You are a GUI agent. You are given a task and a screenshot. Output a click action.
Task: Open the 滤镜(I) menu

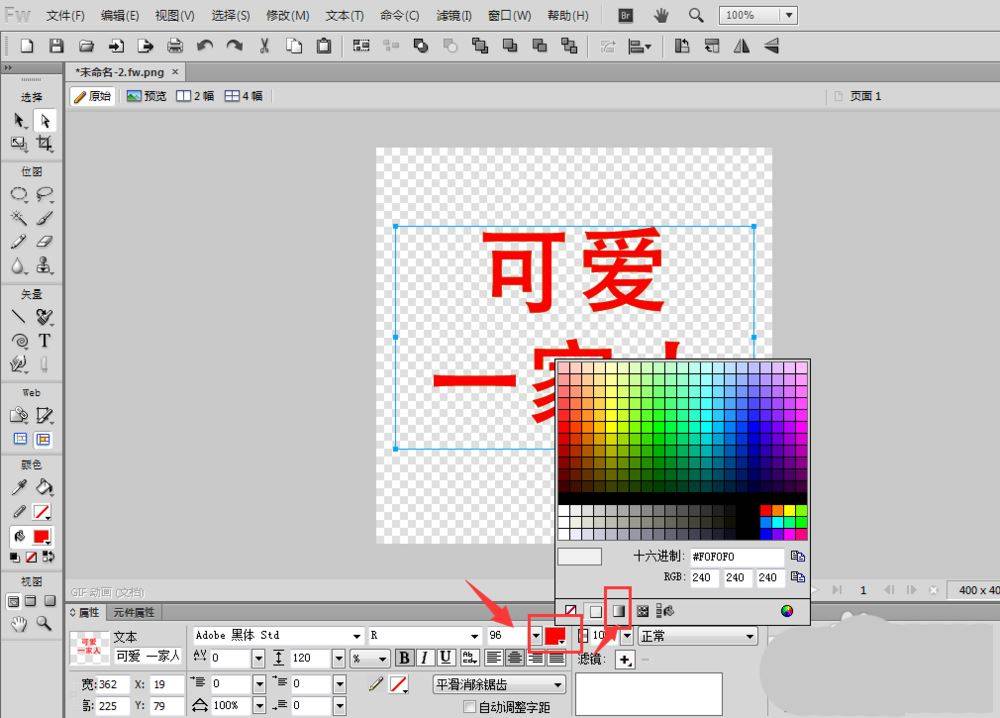(x=455, y=16)
